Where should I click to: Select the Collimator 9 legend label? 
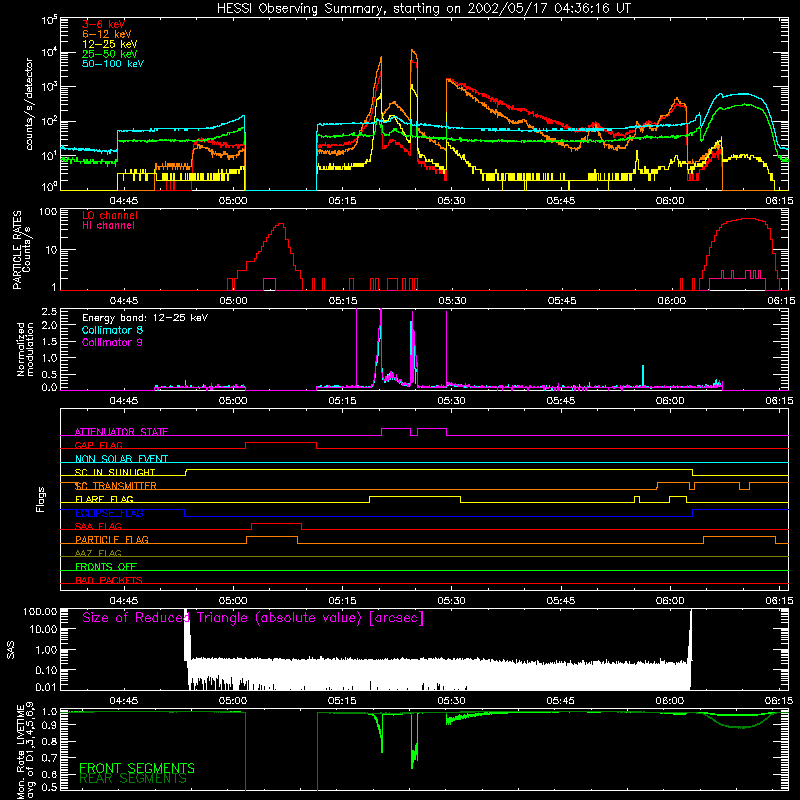click(x=112, y=342)
